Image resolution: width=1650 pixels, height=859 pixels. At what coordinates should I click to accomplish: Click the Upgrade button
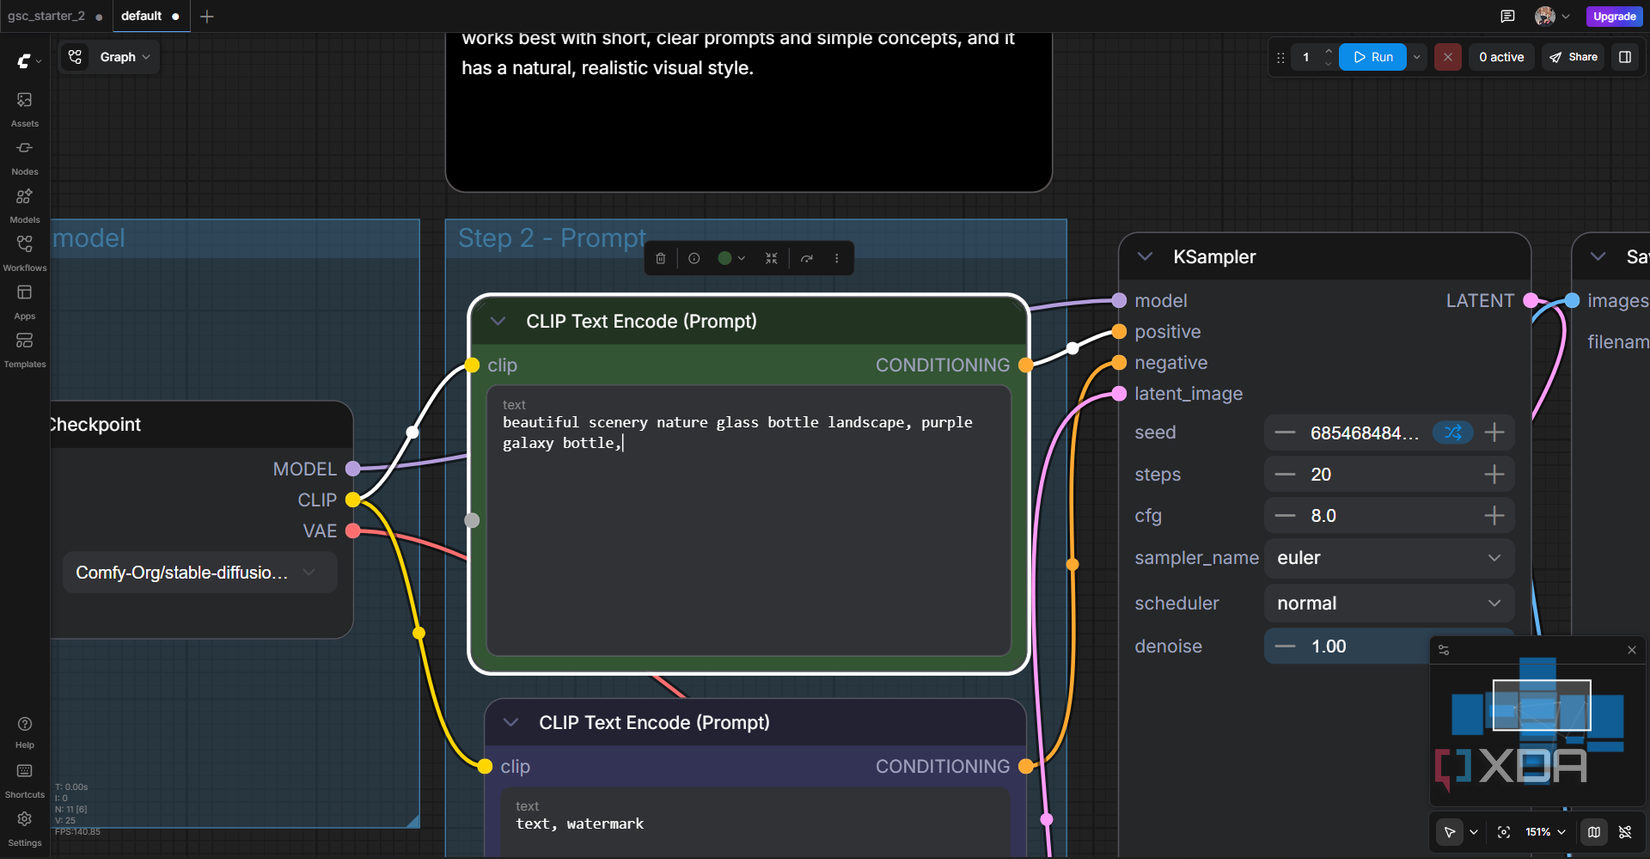(1614, 16)
